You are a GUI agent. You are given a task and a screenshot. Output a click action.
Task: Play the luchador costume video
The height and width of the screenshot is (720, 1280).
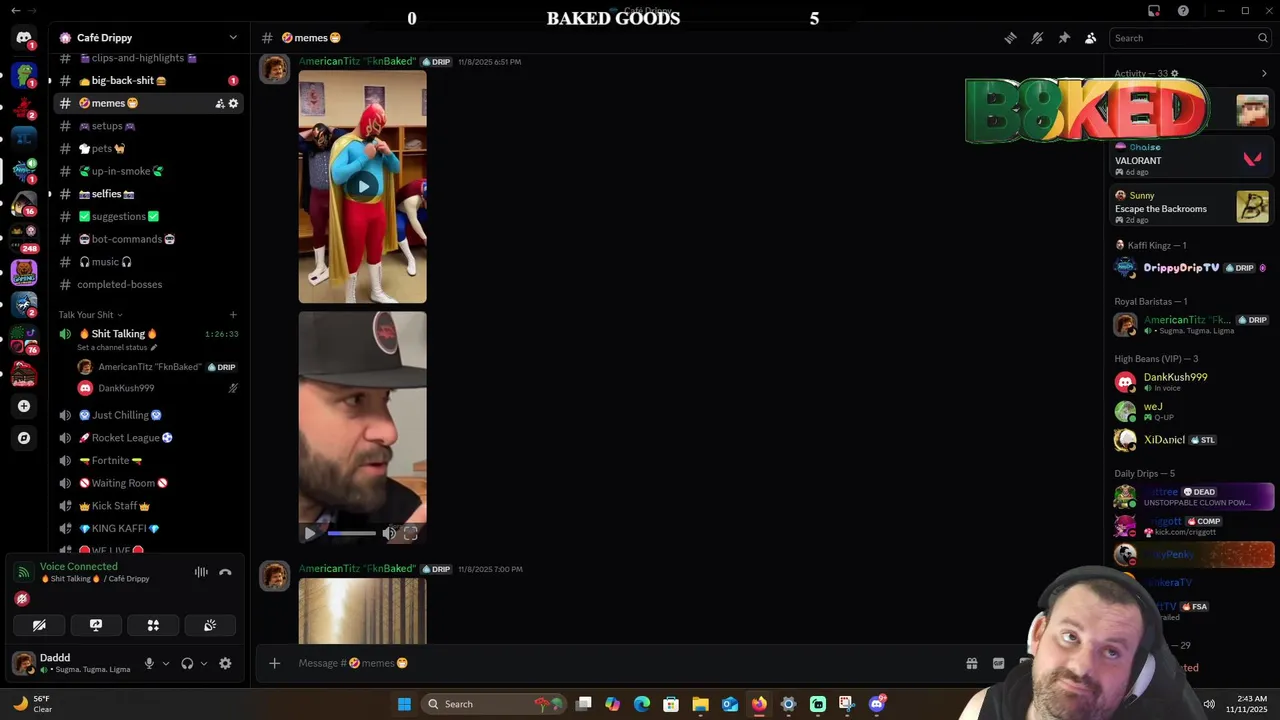363,186
